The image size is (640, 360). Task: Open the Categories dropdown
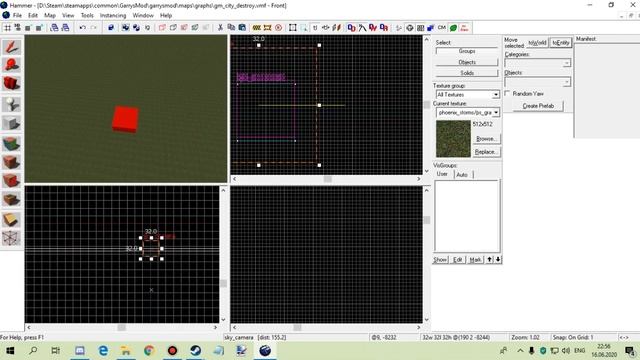point(538,63)
